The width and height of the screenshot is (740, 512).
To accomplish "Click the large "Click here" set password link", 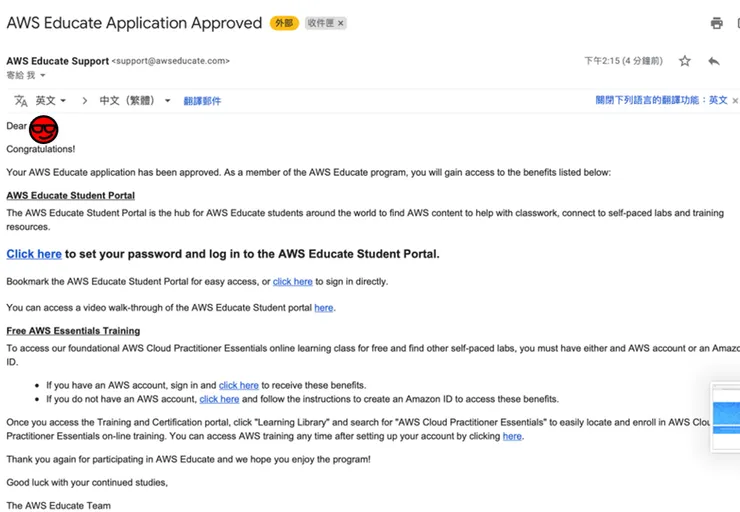I will pos(34,254).
